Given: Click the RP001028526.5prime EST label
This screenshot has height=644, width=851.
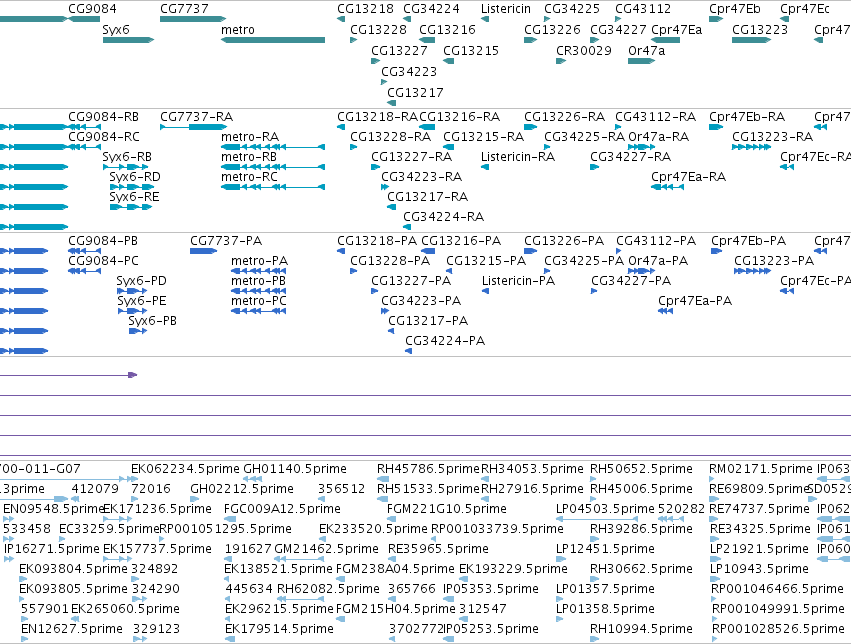Looking at the screenshot, I should coord(778,629).
